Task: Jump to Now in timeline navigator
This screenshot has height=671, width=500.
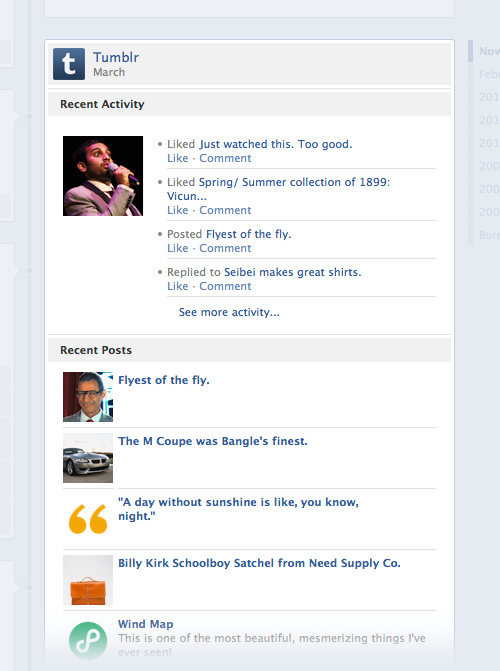Action: point(489,51)
